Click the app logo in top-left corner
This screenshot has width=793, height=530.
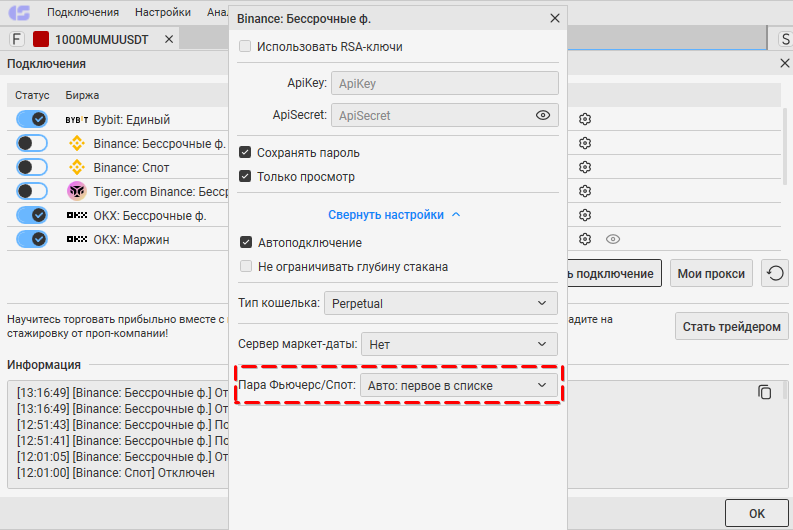pos(20,12)
